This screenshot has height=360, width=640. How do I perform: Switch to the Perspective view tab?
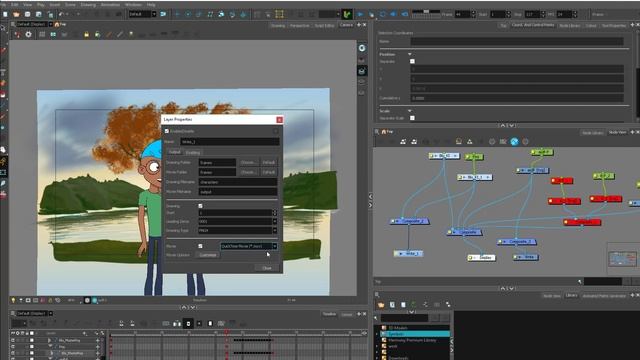pyautogui.click(x=299, y=25)
